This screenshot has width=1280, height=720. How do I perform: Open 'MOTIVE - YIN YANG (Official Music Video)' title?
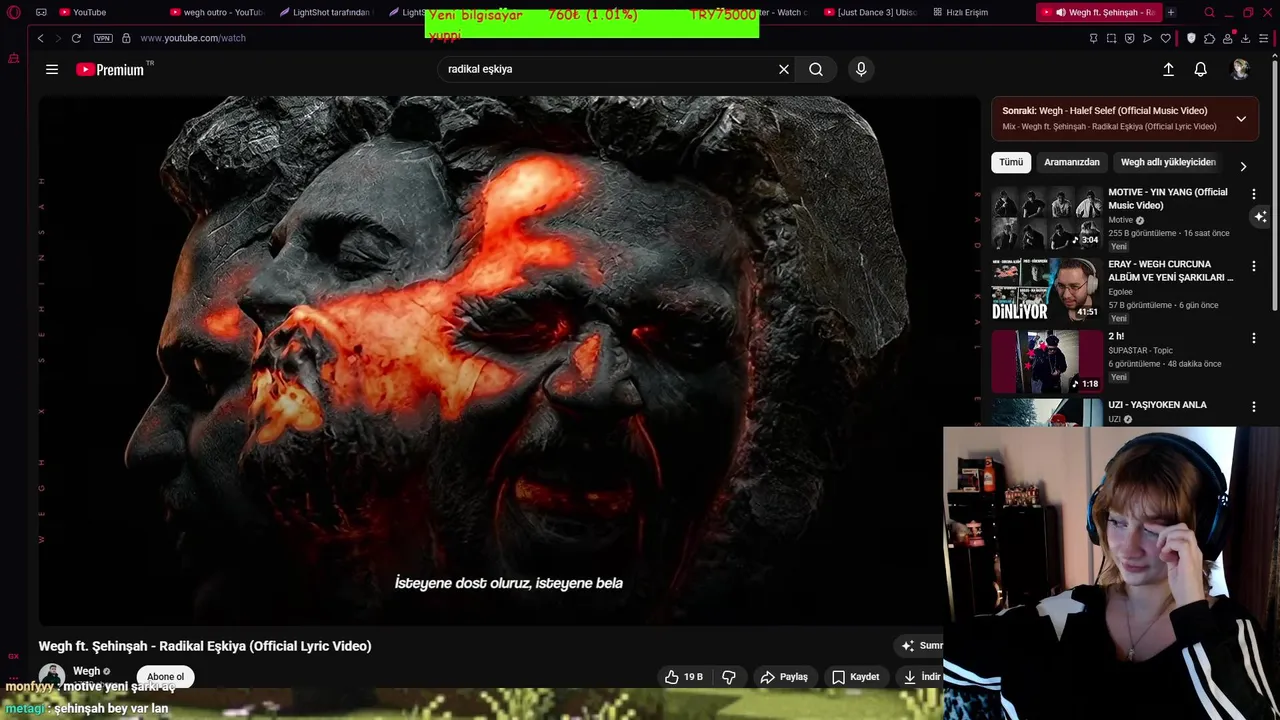[x=1168, y=198]
